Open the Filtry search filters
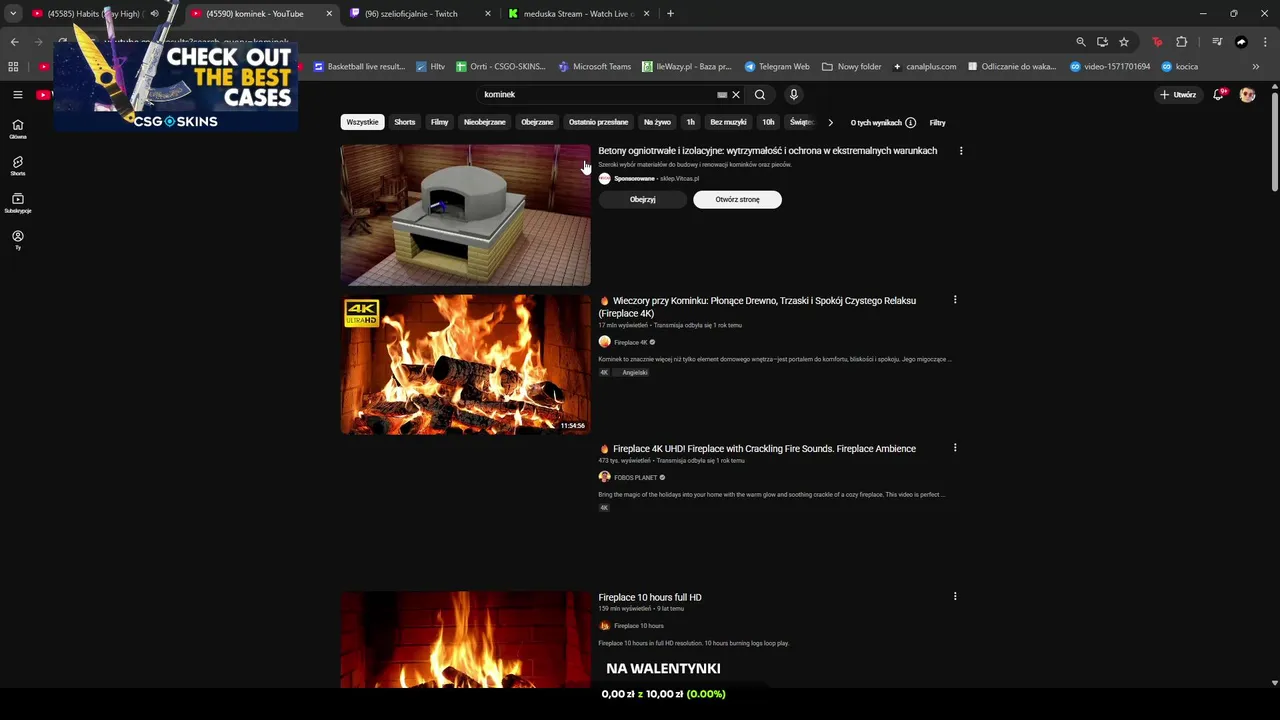 [937, 123]
